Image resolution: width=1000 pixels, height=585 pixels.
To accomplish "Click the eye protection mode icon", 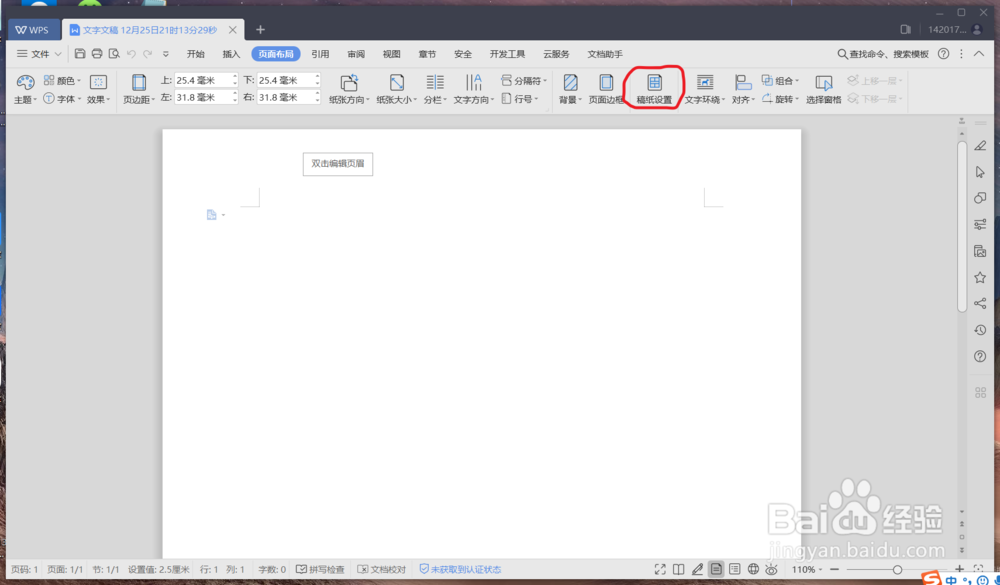I will point(772,569).
